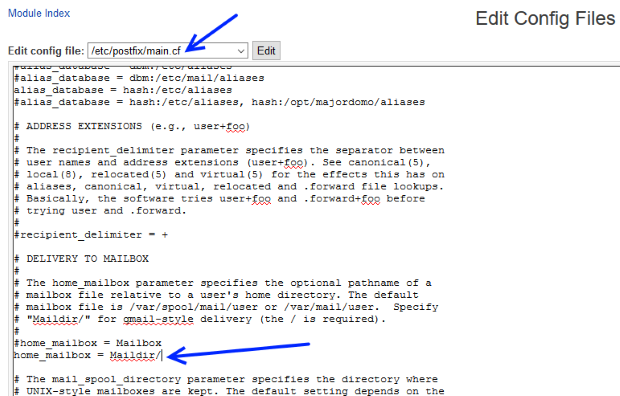Open the Module Index link

coord(39,13)
